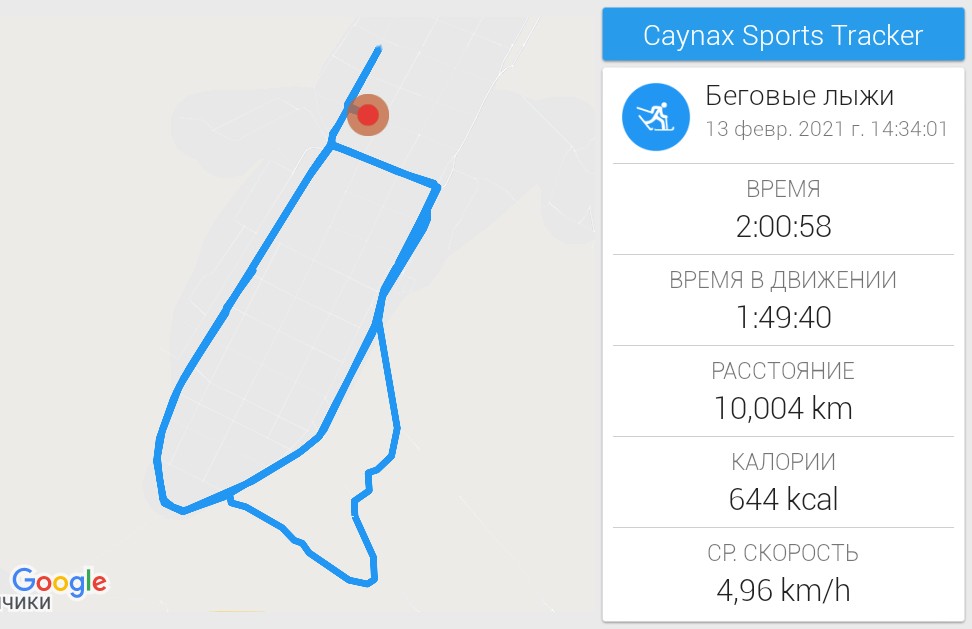Click the cross-country skiing activity icon
Image resolution: width=972 pixels, height=629 pixels.
[x=655, y=116]
